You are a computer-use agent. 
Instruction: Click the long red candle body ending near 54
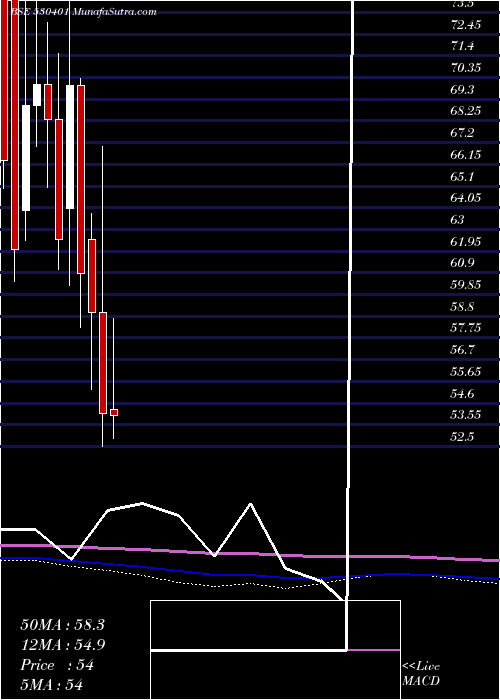103,363
